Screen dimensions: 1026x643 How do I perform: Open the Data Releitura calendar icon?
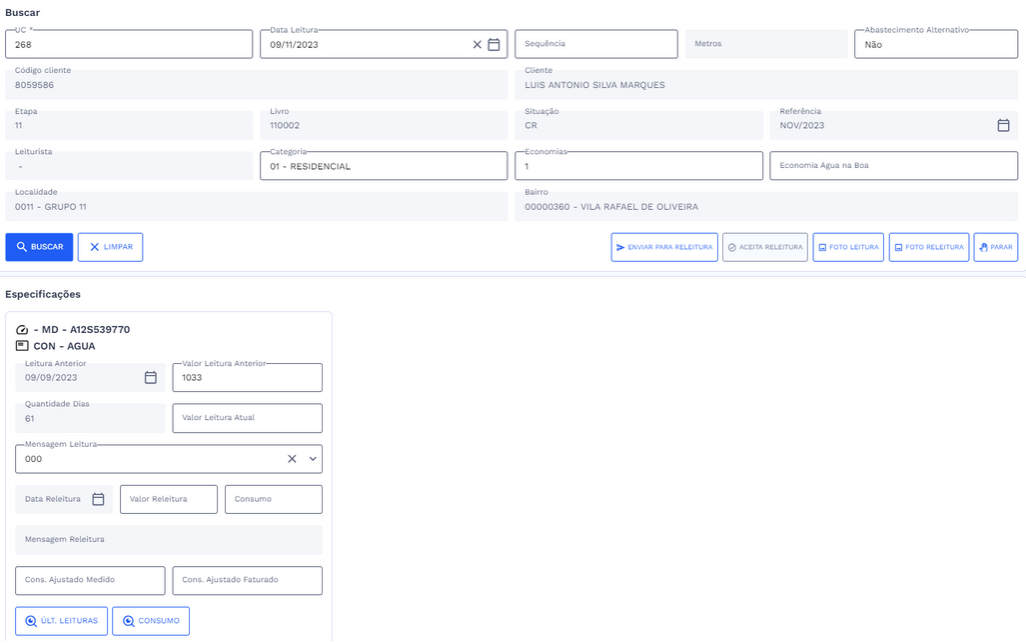(x=98, y=499)
